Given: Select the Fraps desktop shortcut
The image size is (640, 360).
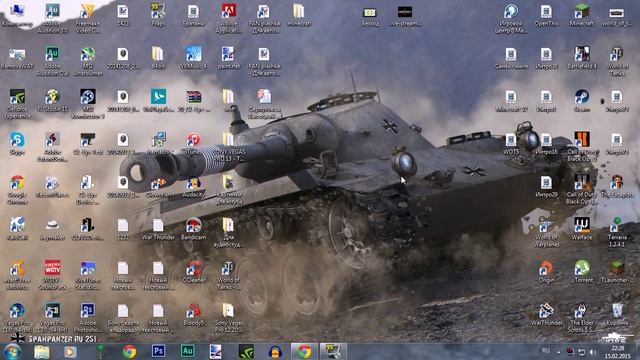Looking at the screenshot, I should [x=158, y=16].
